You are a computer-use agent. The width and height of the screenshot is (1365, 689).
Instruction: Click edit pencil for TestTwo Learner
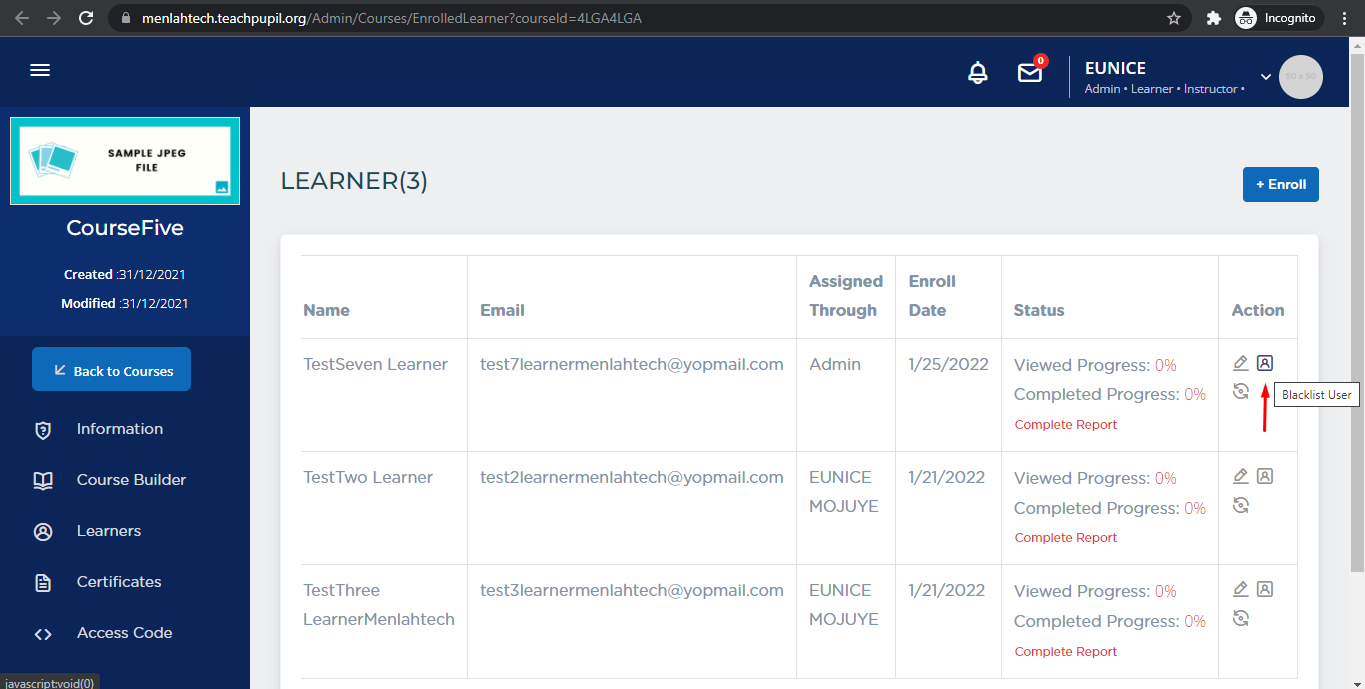pos(1241,476)
